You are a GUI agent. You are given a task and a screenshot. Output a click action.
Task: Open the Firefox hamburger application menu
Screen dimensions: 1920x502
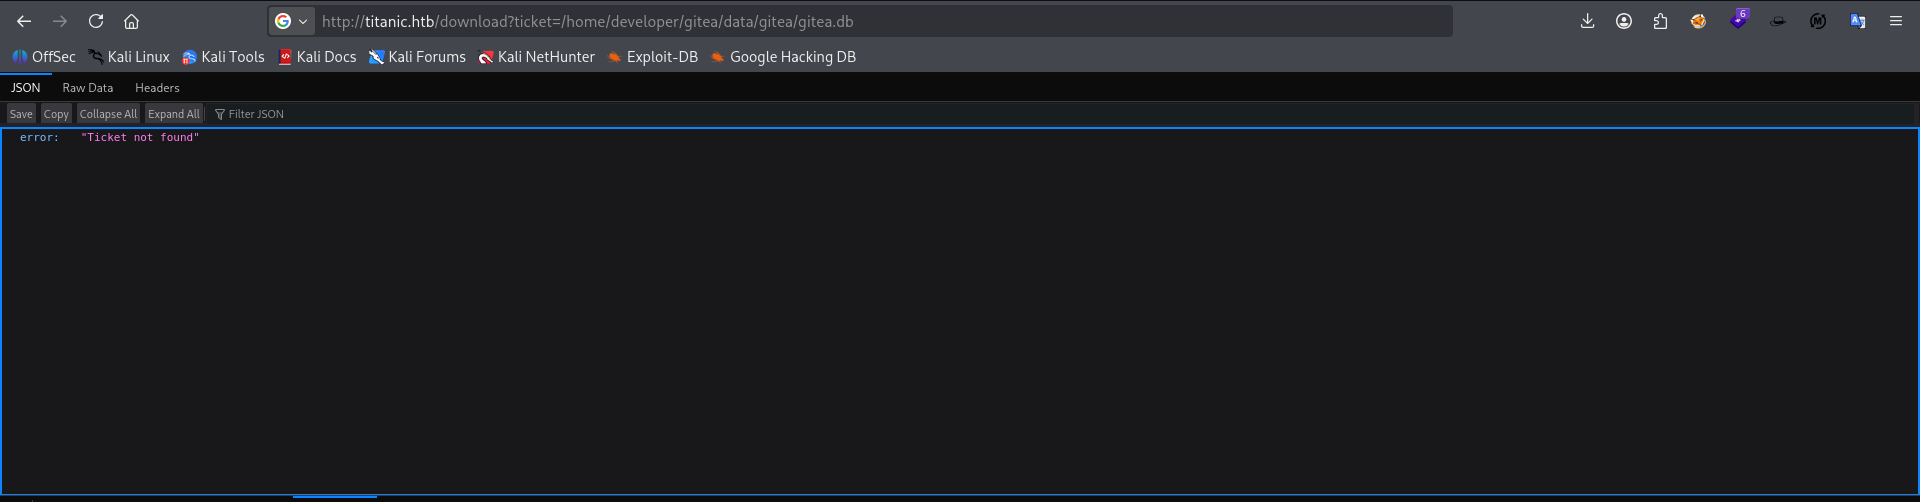[1896, 21]
